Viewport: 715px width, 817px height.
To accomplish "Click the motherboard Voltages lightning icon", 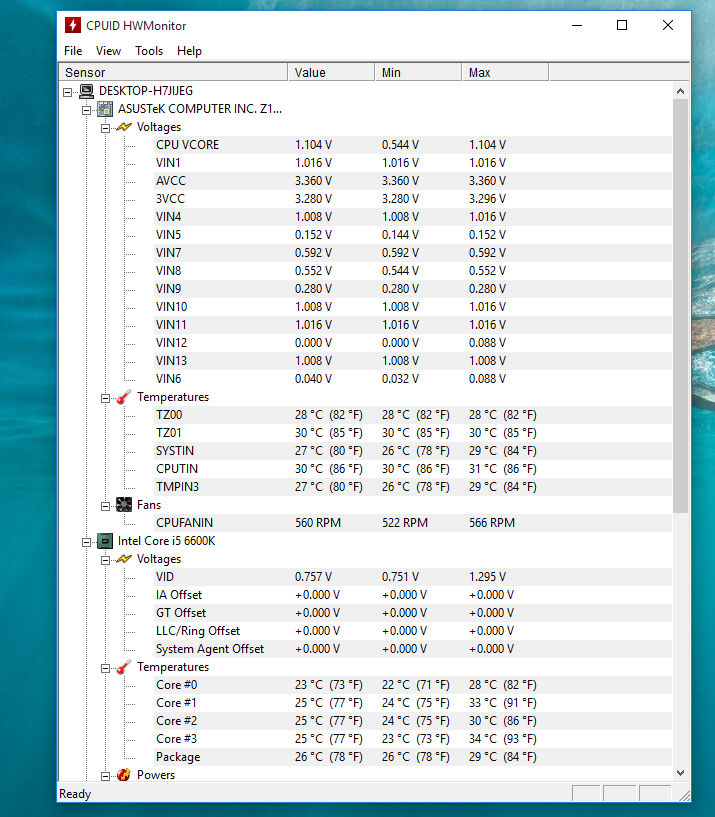I will pos(124,127).
